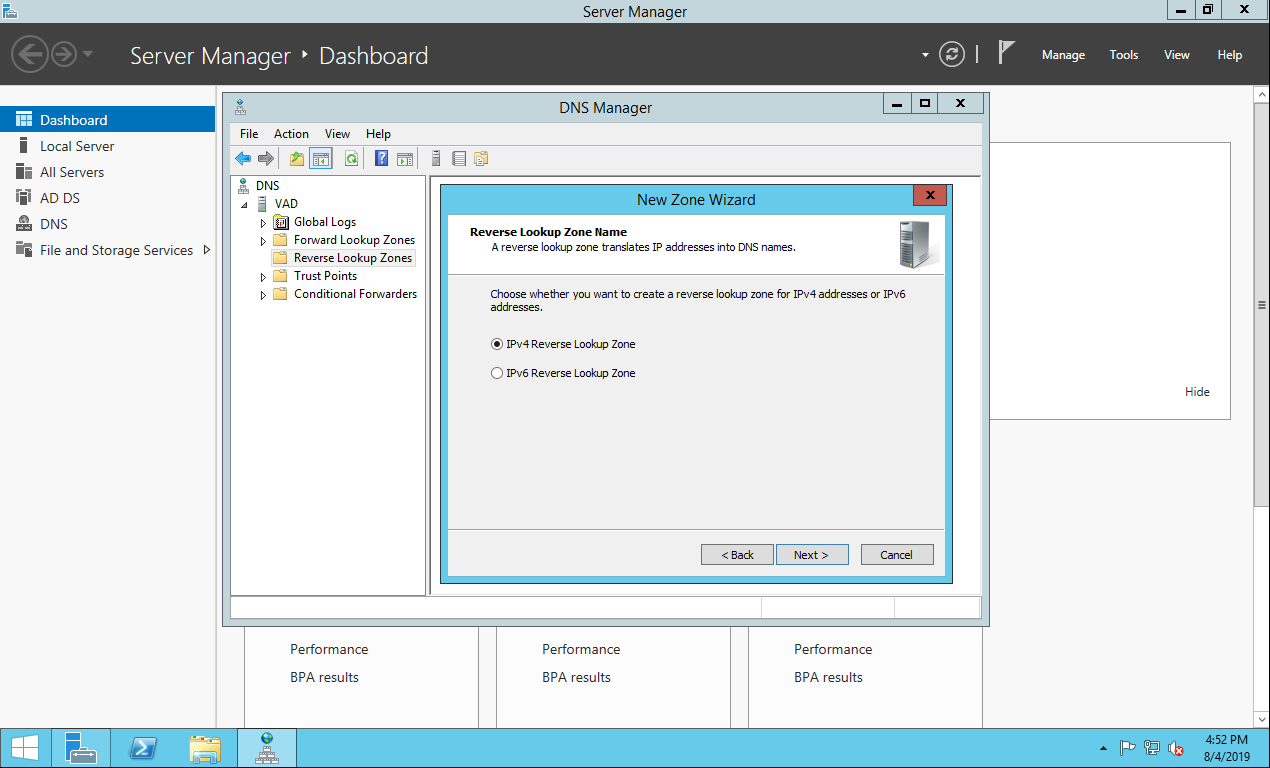Click the Cancel button in the wizard
The height and width of the screenshot is (768, 1270).
click(x=896, y=555)
